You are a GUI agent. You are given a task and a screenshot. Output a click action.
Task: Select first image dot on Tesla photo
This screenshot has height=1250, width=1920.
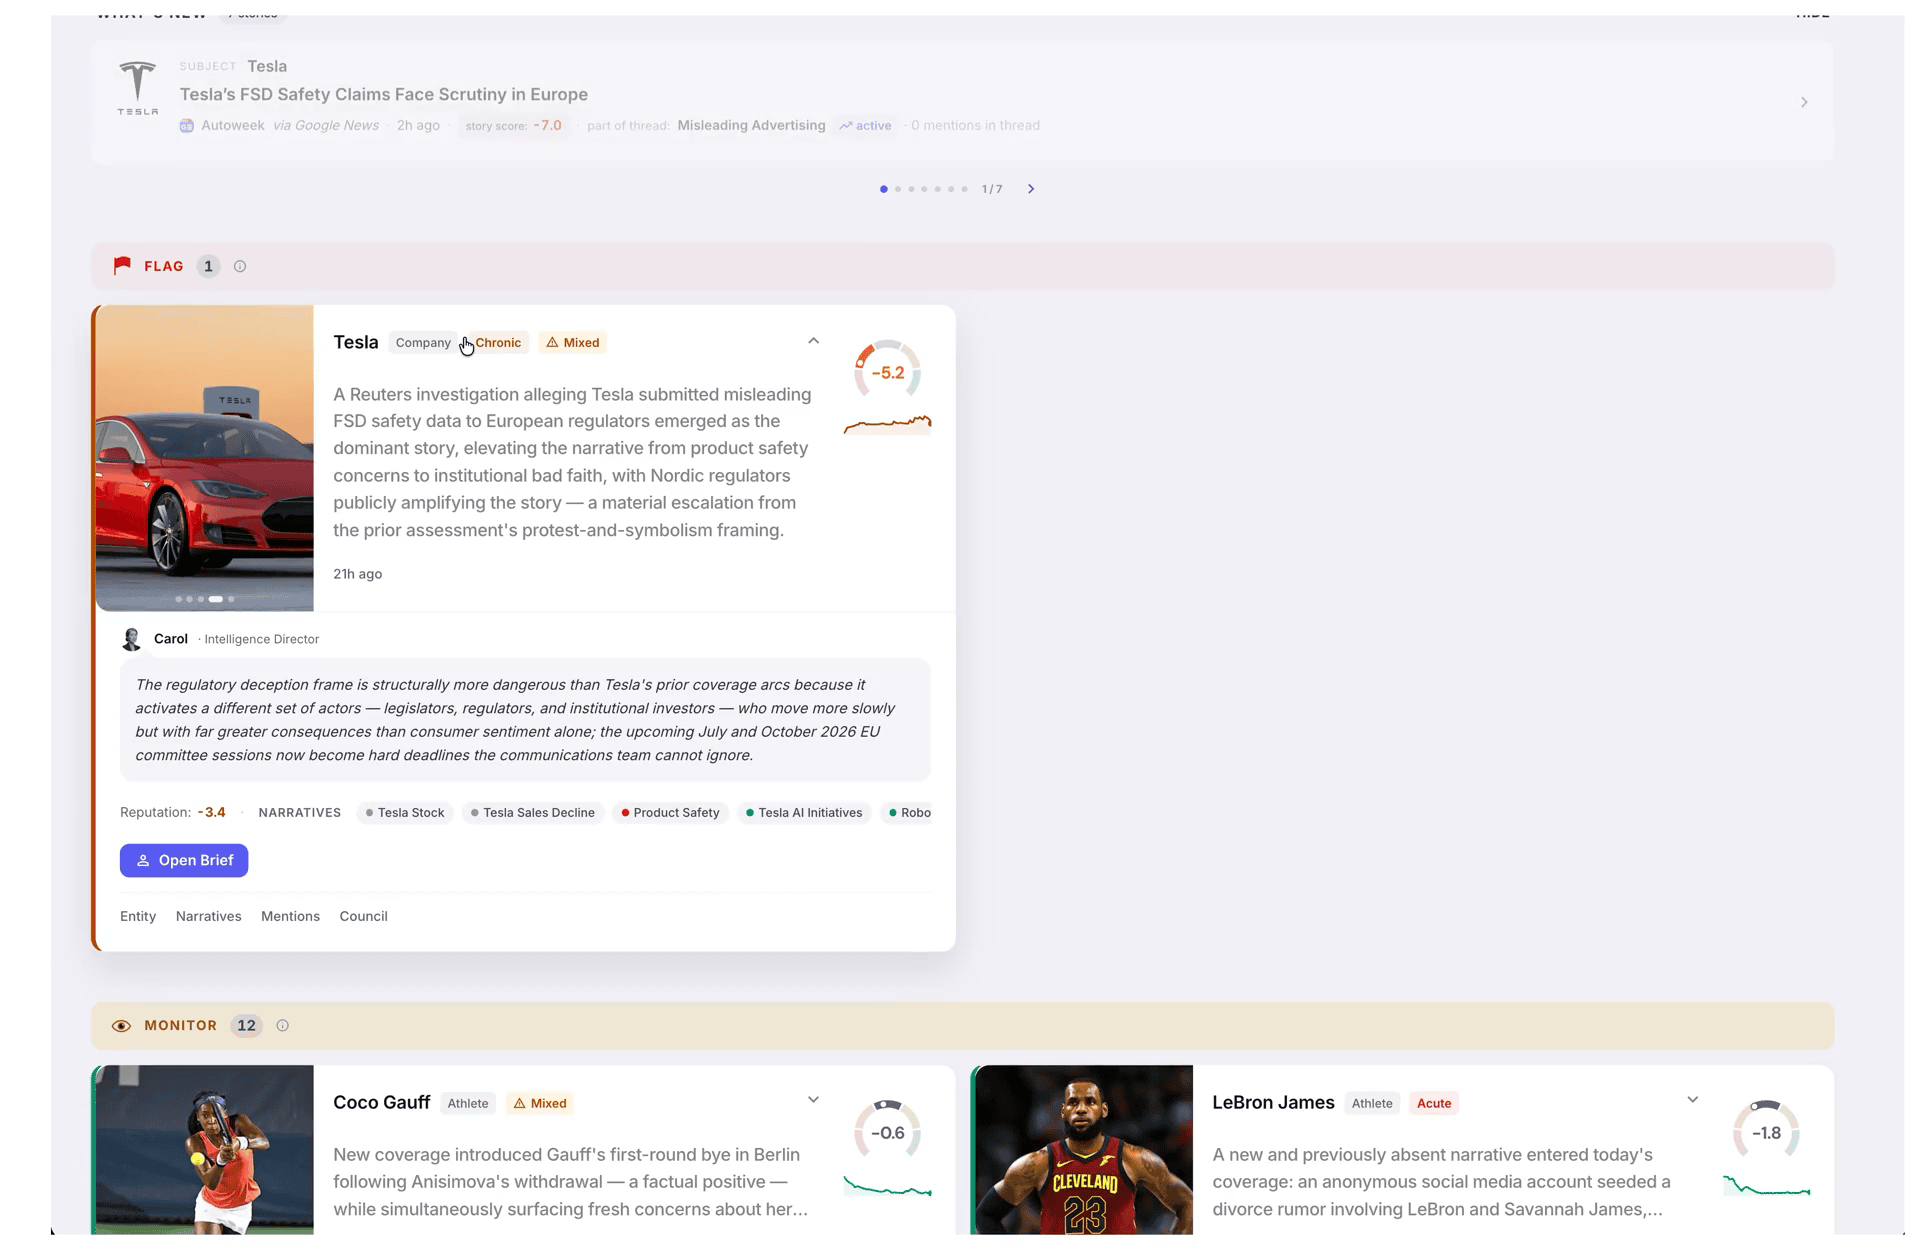178,600
